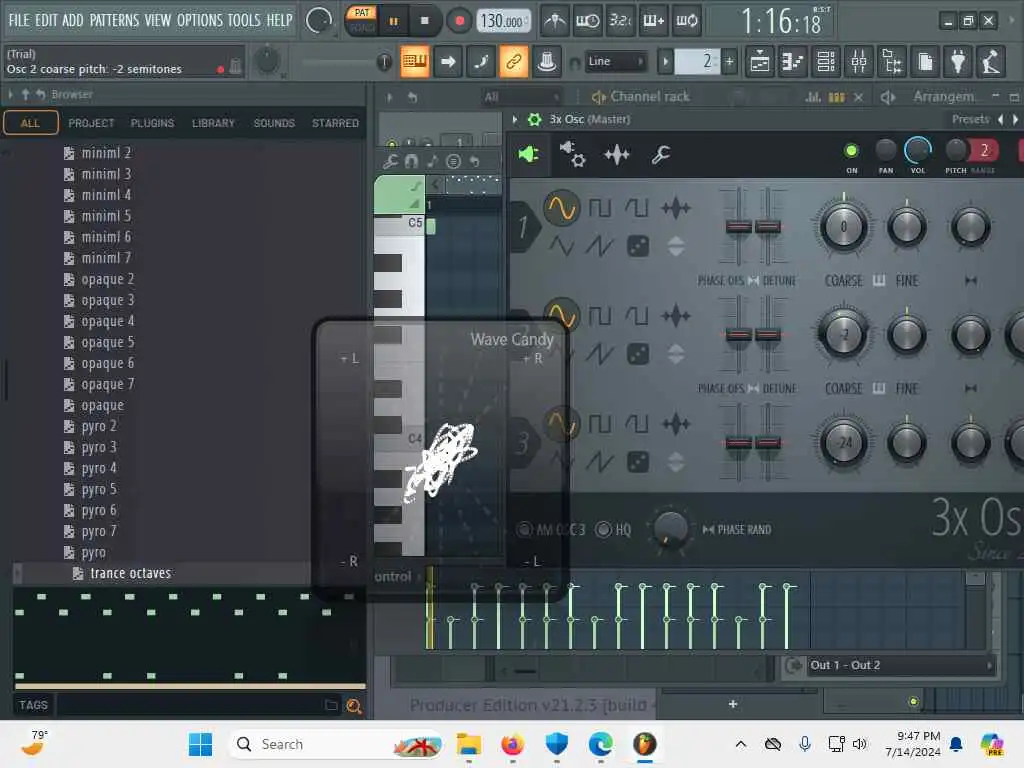Open the FILE menu
Screen dimensions: 1024x768
pos(19,20)
